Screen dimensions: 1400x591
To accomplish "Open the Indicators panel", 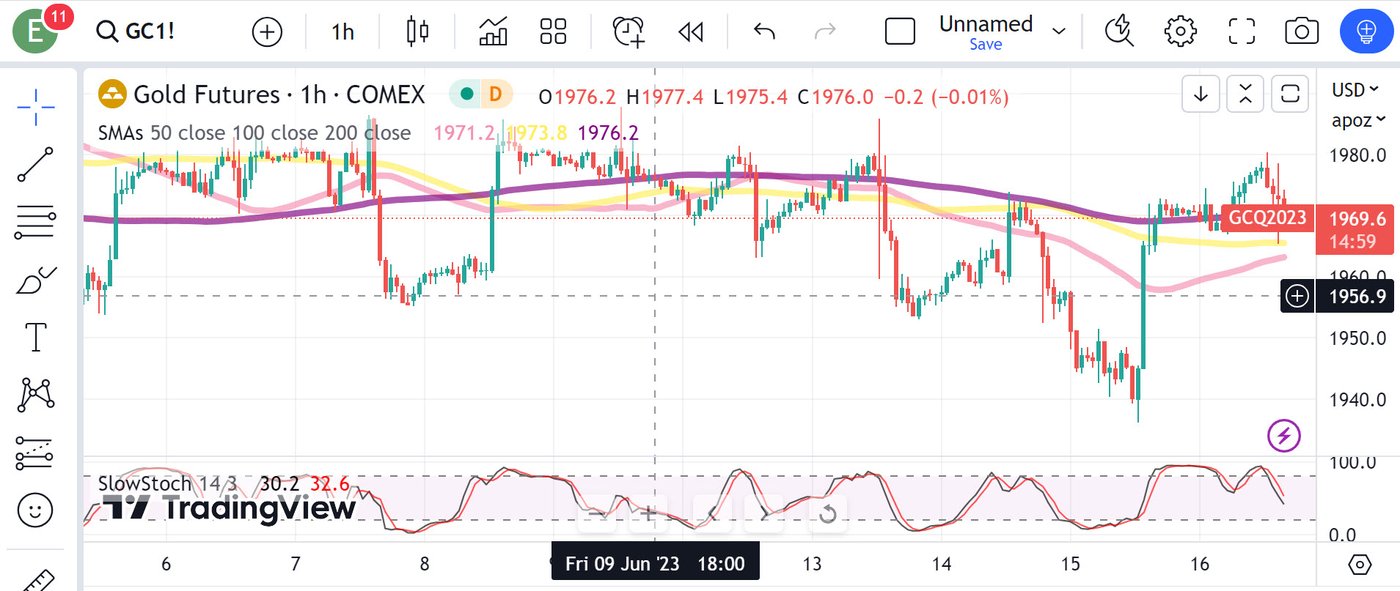I will 493,32.
